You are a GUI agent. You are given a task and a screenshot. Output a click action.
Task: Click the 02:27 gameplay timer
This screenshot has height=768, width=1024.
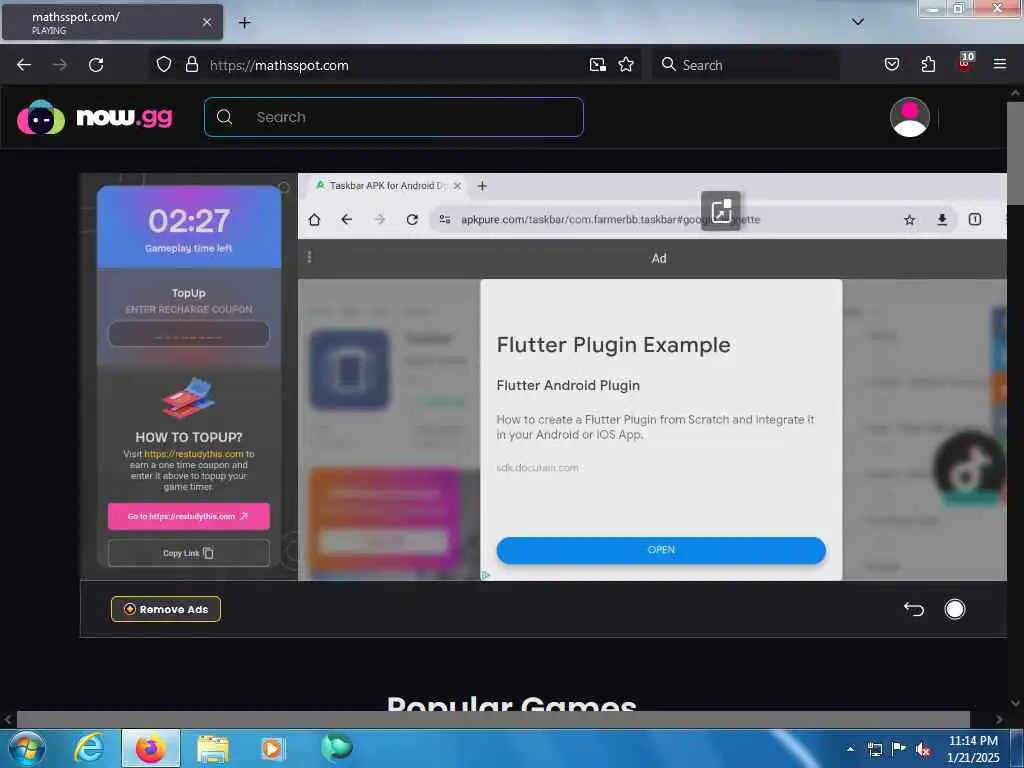click(189, 221)
